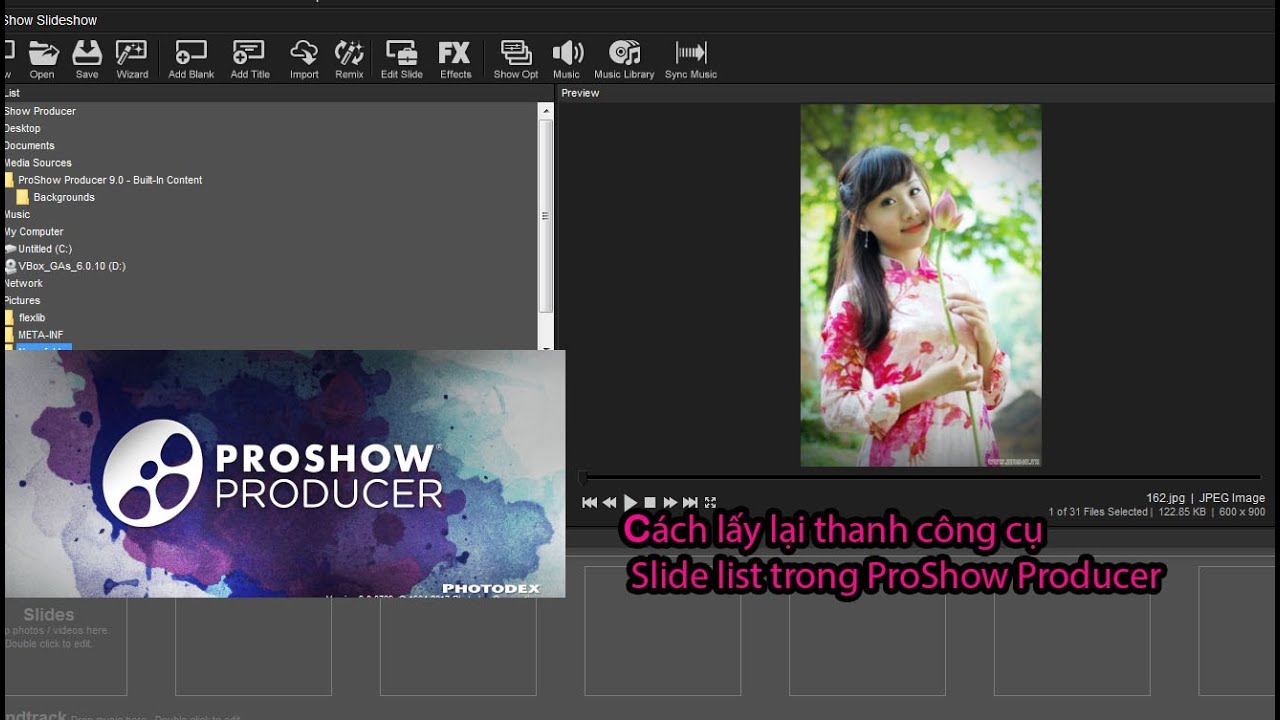
Task: Click folder list scrollbar thumb
Action: tap(546, 215)
